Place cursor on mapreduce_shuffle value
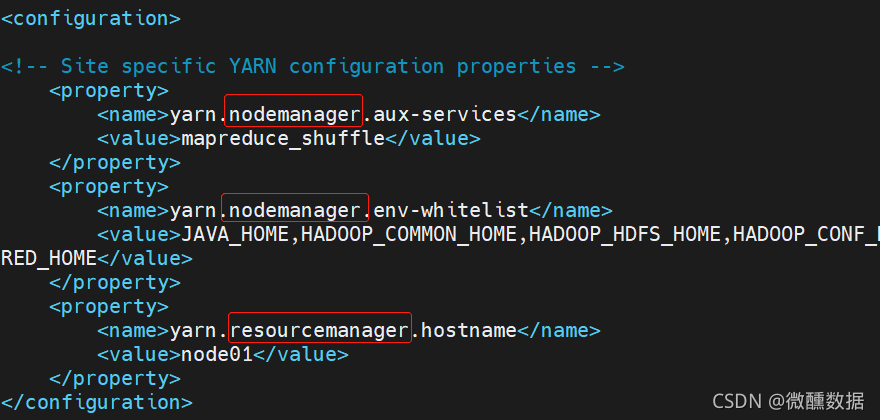Screen dimensions: 880x420 pyautogui.click(x=283, y=139)
